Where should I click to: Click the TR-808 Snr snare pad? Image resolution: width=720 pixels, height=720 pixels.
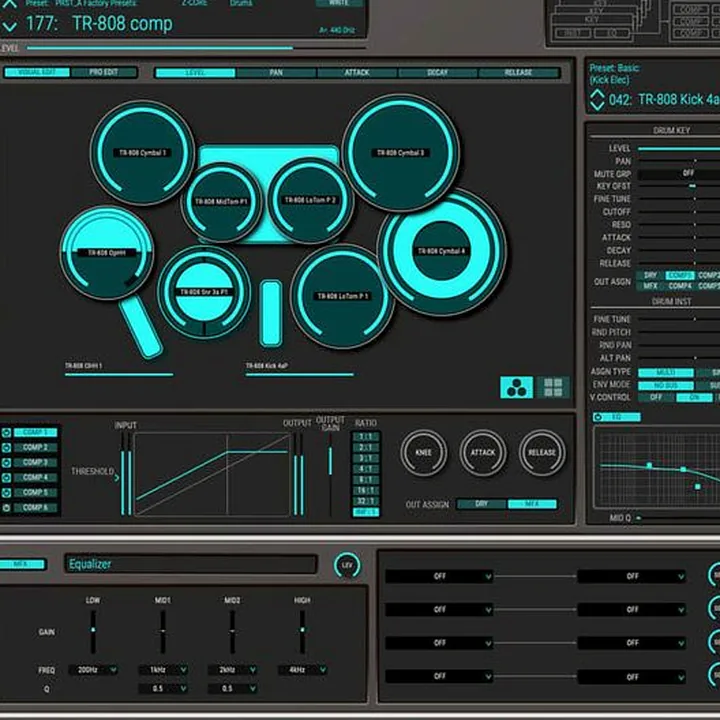pos(204,292)
